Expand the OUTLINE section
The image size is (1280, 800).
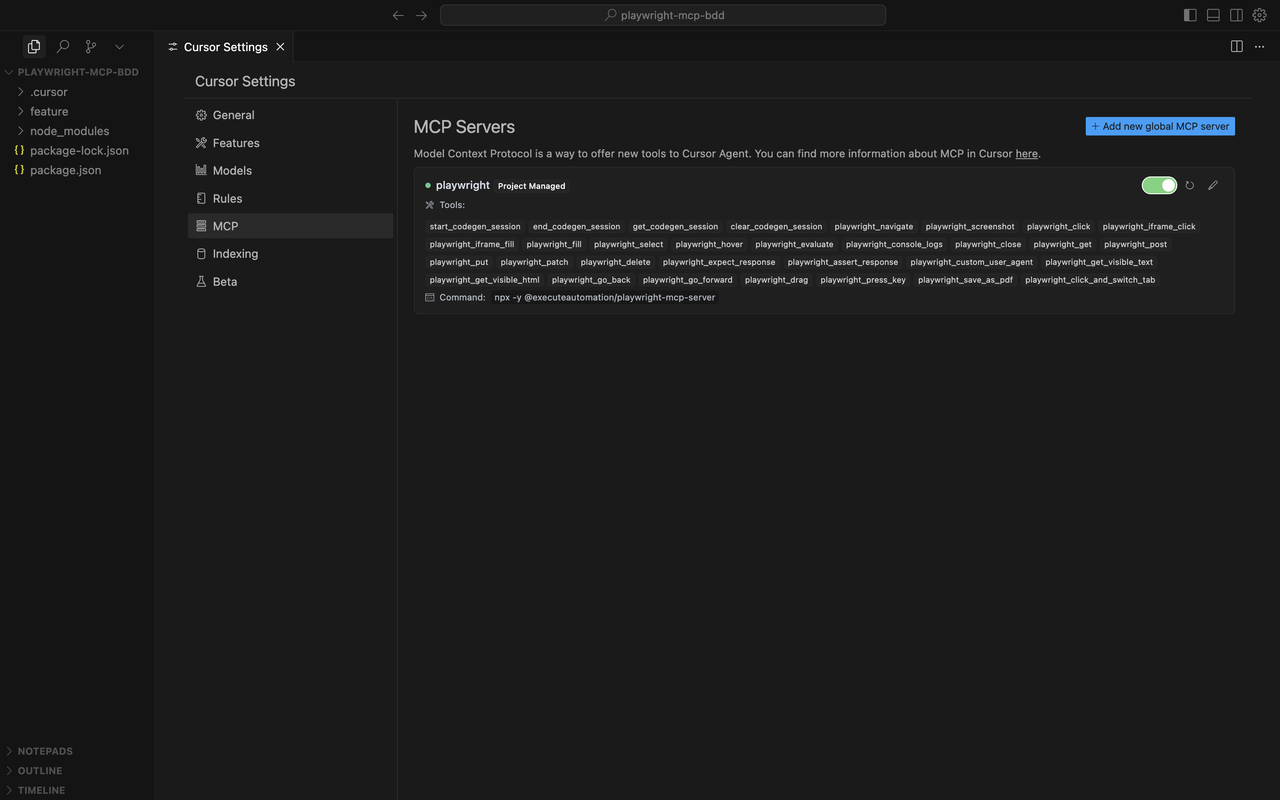pyautogui.click(x=77, y=771)
